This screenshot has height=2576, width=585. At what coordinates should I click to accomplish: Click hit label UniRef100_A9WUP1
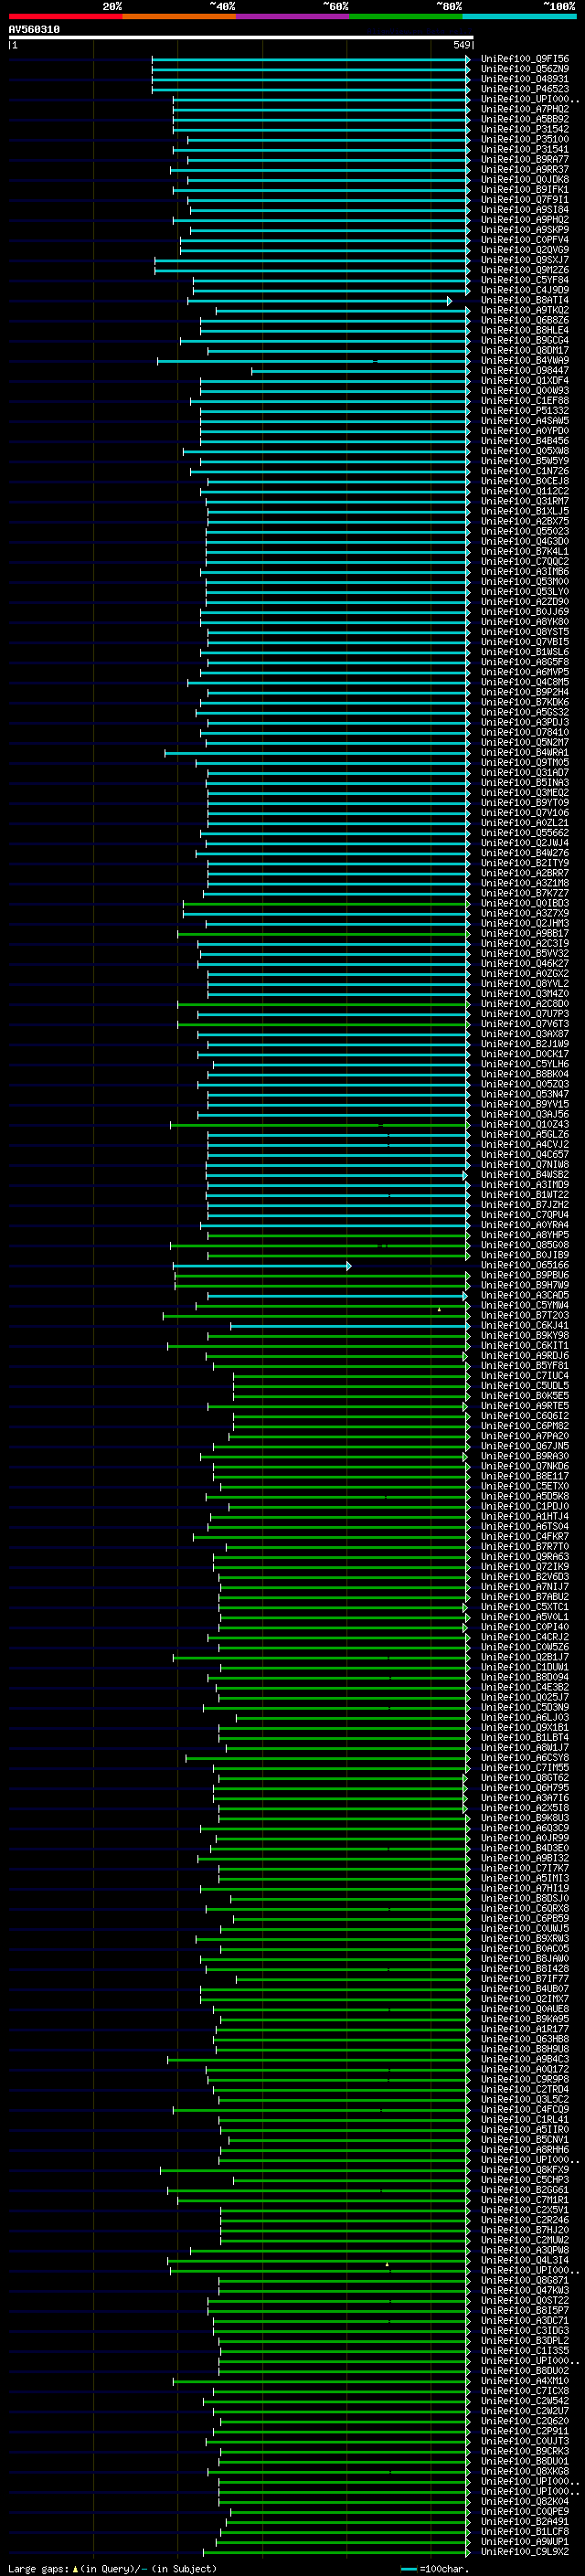click(x=524, y=2542)
